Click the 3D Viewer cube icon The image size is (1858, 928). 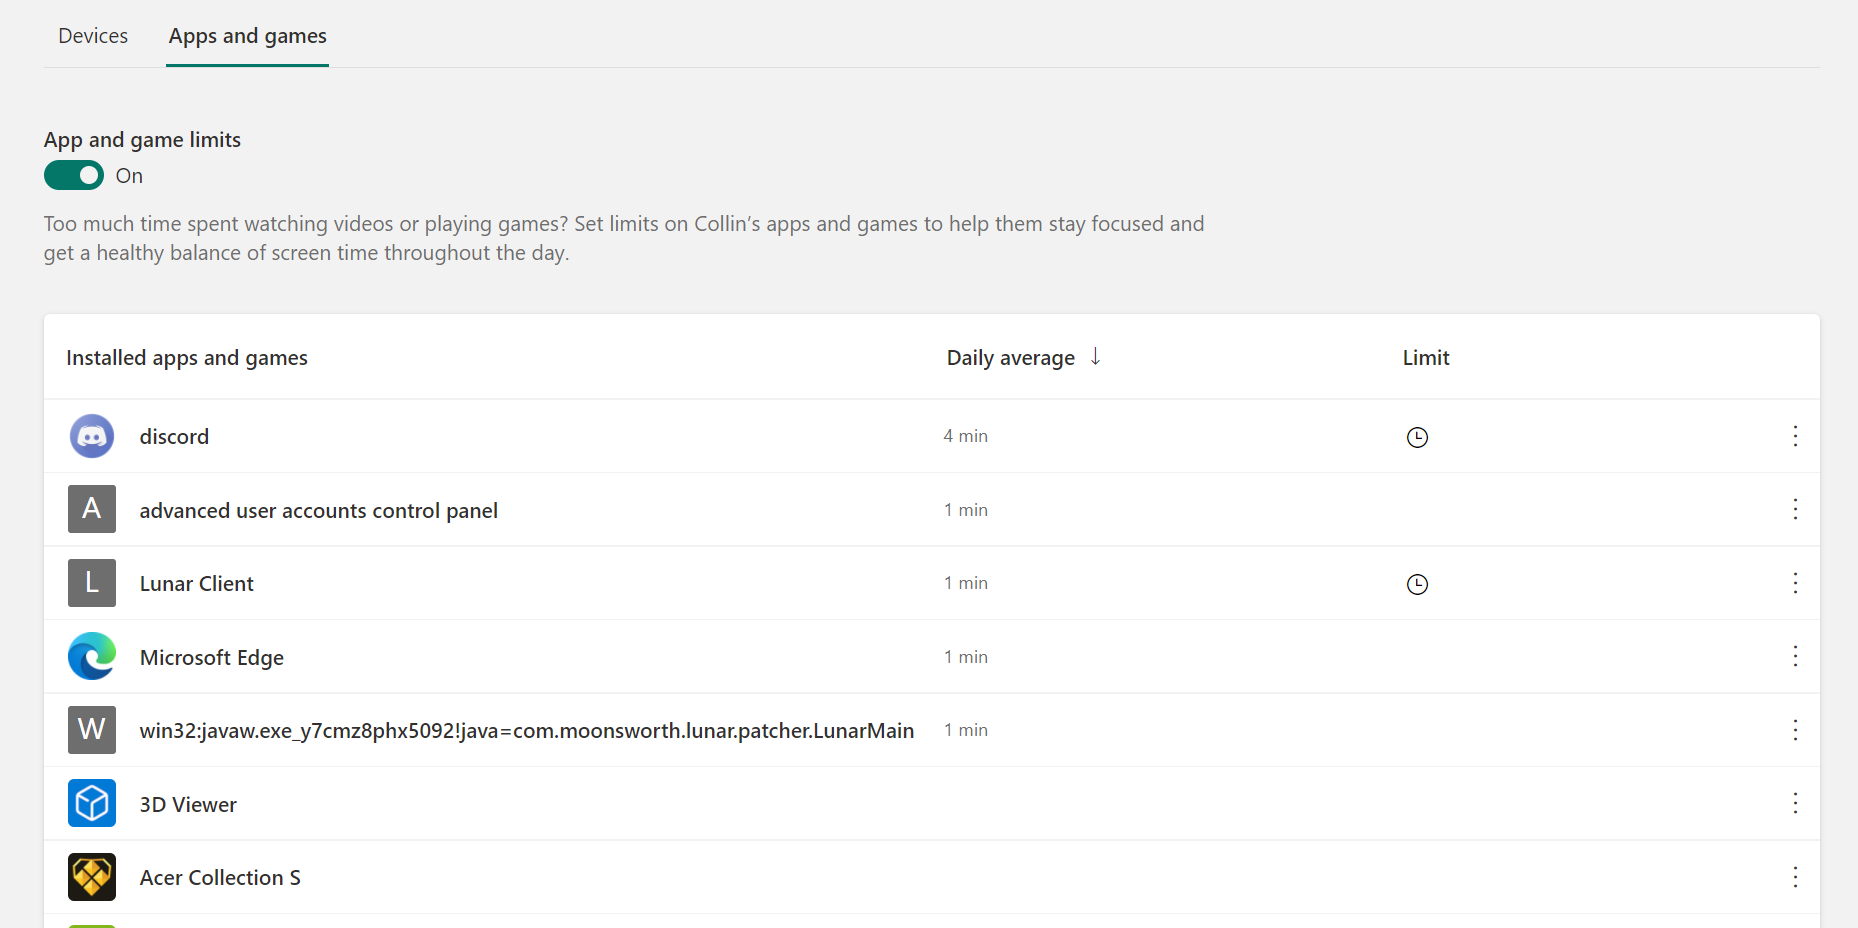[92, 803]
